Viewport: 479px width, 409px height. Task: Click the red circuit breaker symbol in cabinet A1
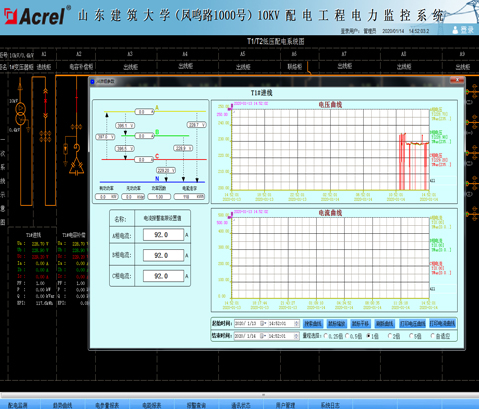(x=46, y=101)
